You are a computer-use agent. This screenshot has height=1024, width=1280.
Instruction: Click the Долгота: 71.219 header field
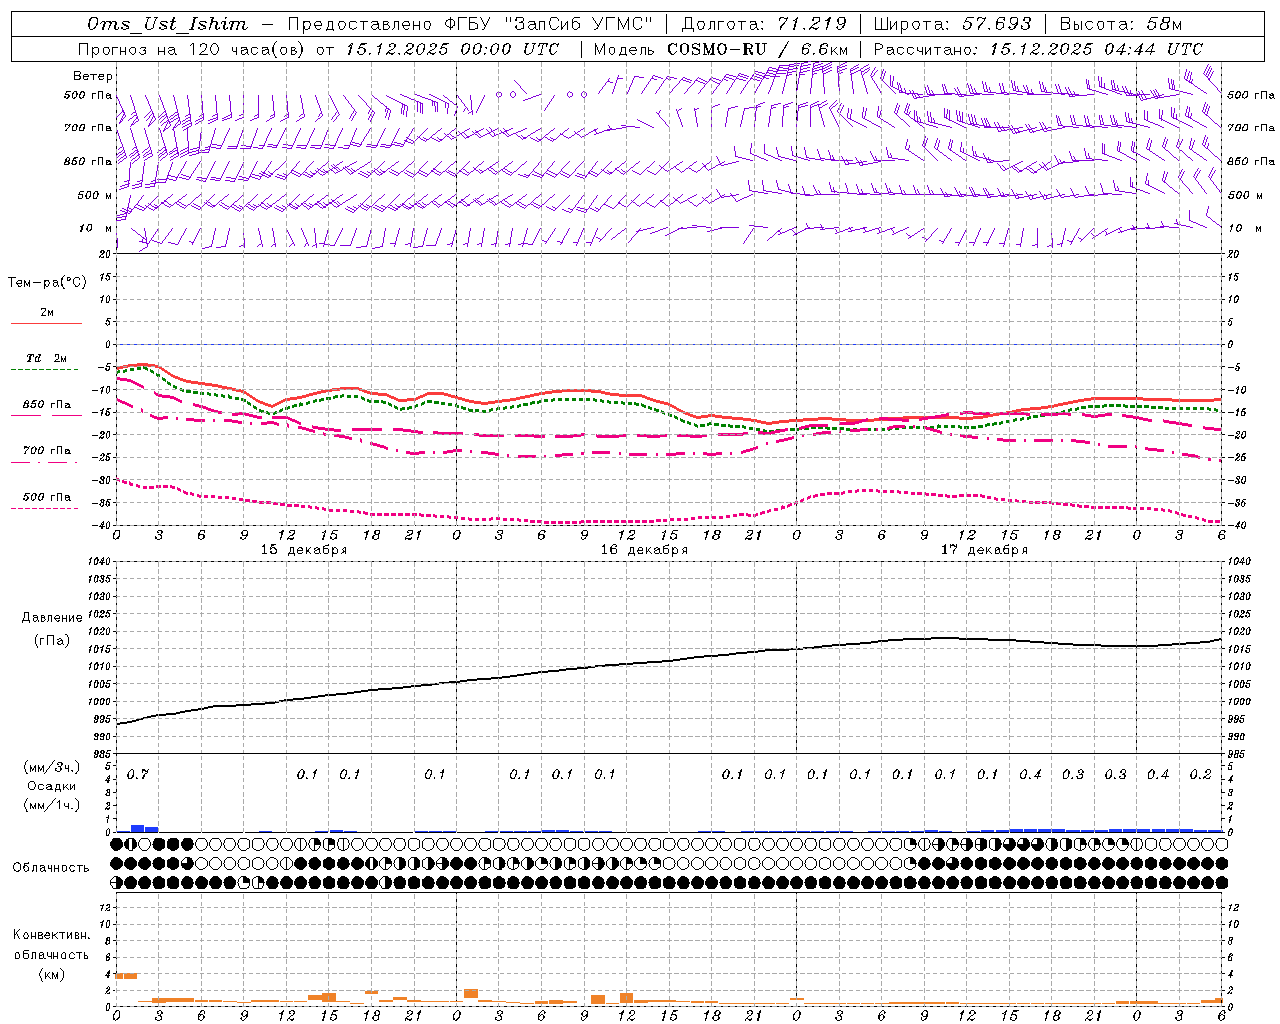[x=764, y=24]
